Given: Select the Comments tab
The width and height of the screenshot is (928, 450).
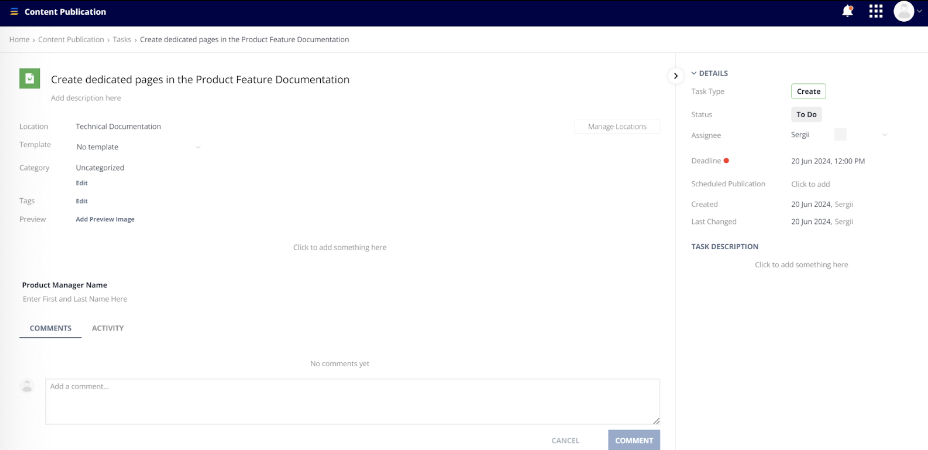Looking at the screenshot, I should tap(50, 328).
